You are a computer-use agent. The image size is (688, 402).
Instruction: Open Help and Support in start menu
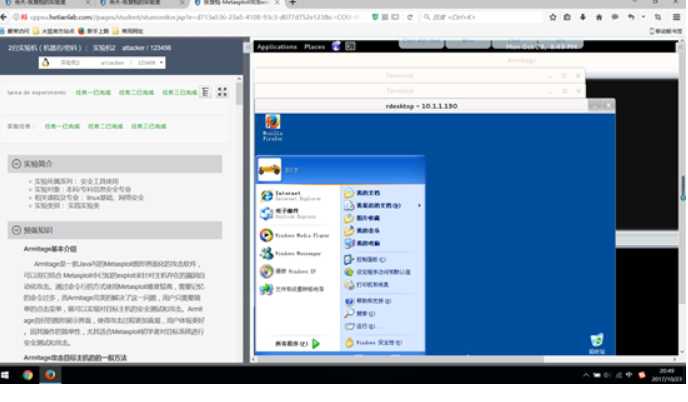[368, 301]
